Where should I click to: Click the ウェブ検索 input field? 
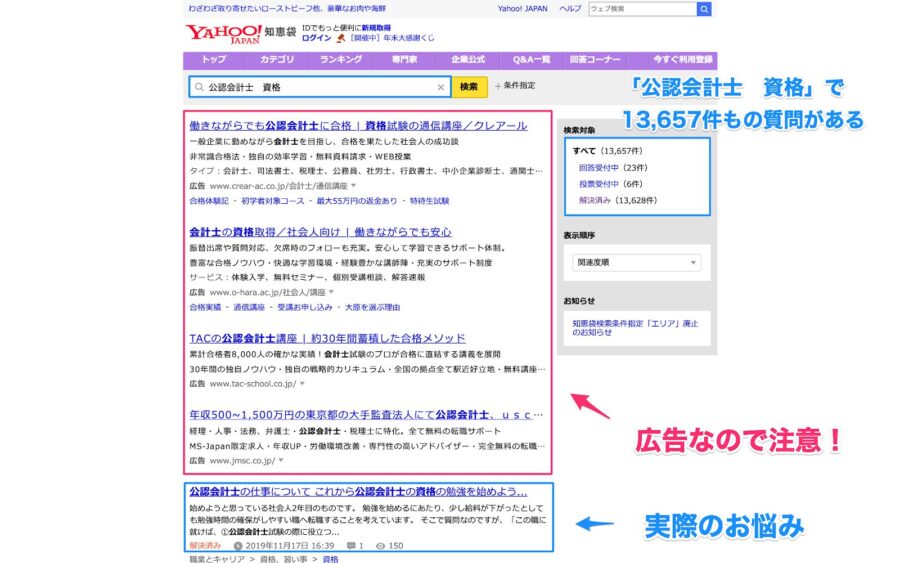coord(643,9)
